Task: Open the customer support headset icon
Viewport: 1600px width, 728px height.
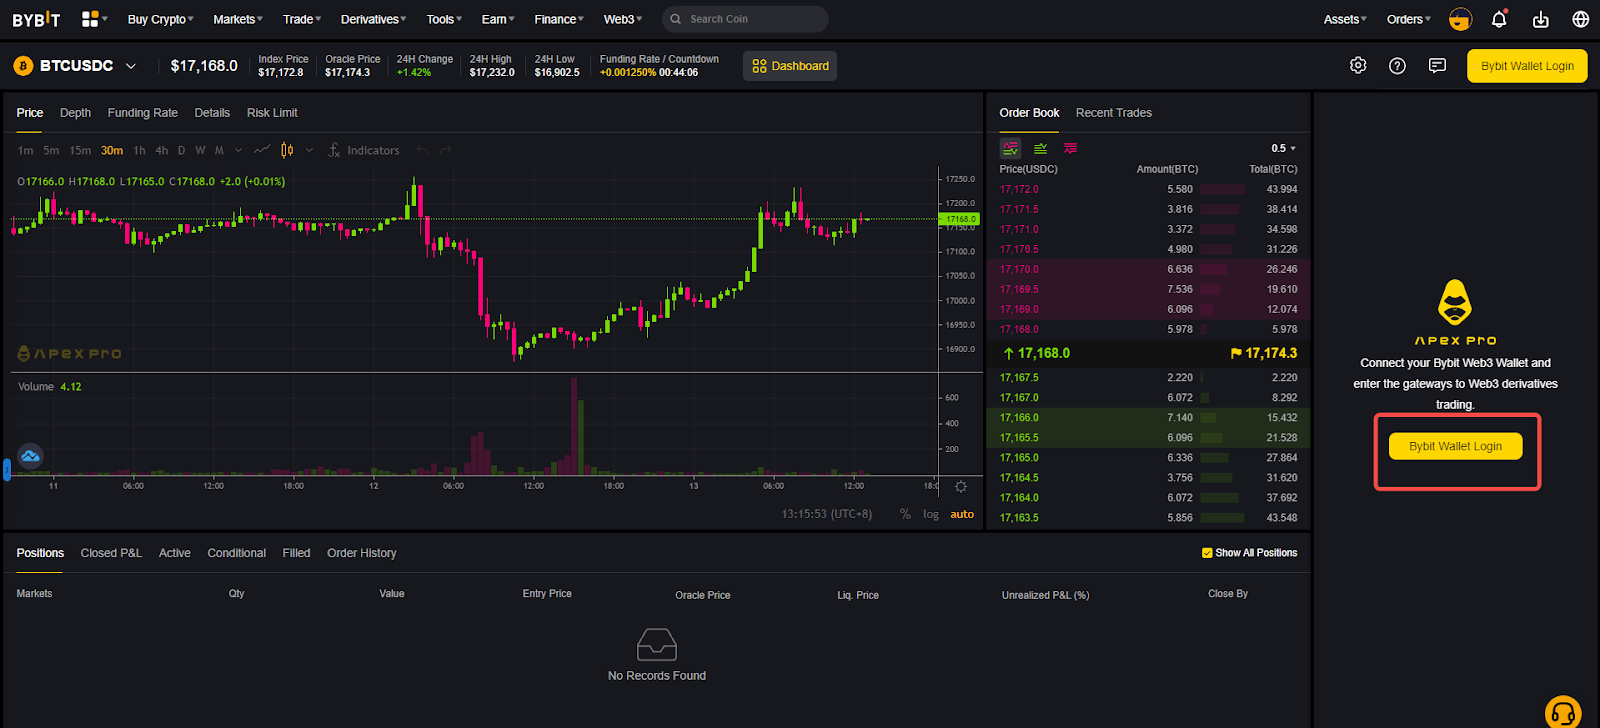Action: (x=1563, y=713)
